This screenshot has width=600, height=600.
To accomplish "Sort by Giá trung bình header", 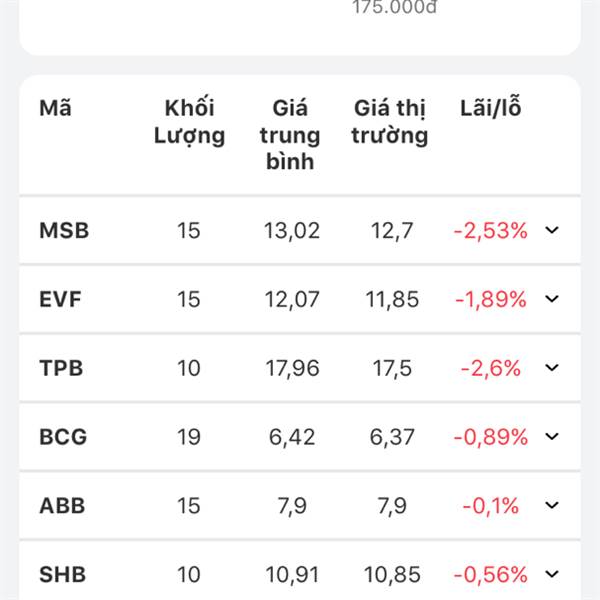I will click(290, 135).
